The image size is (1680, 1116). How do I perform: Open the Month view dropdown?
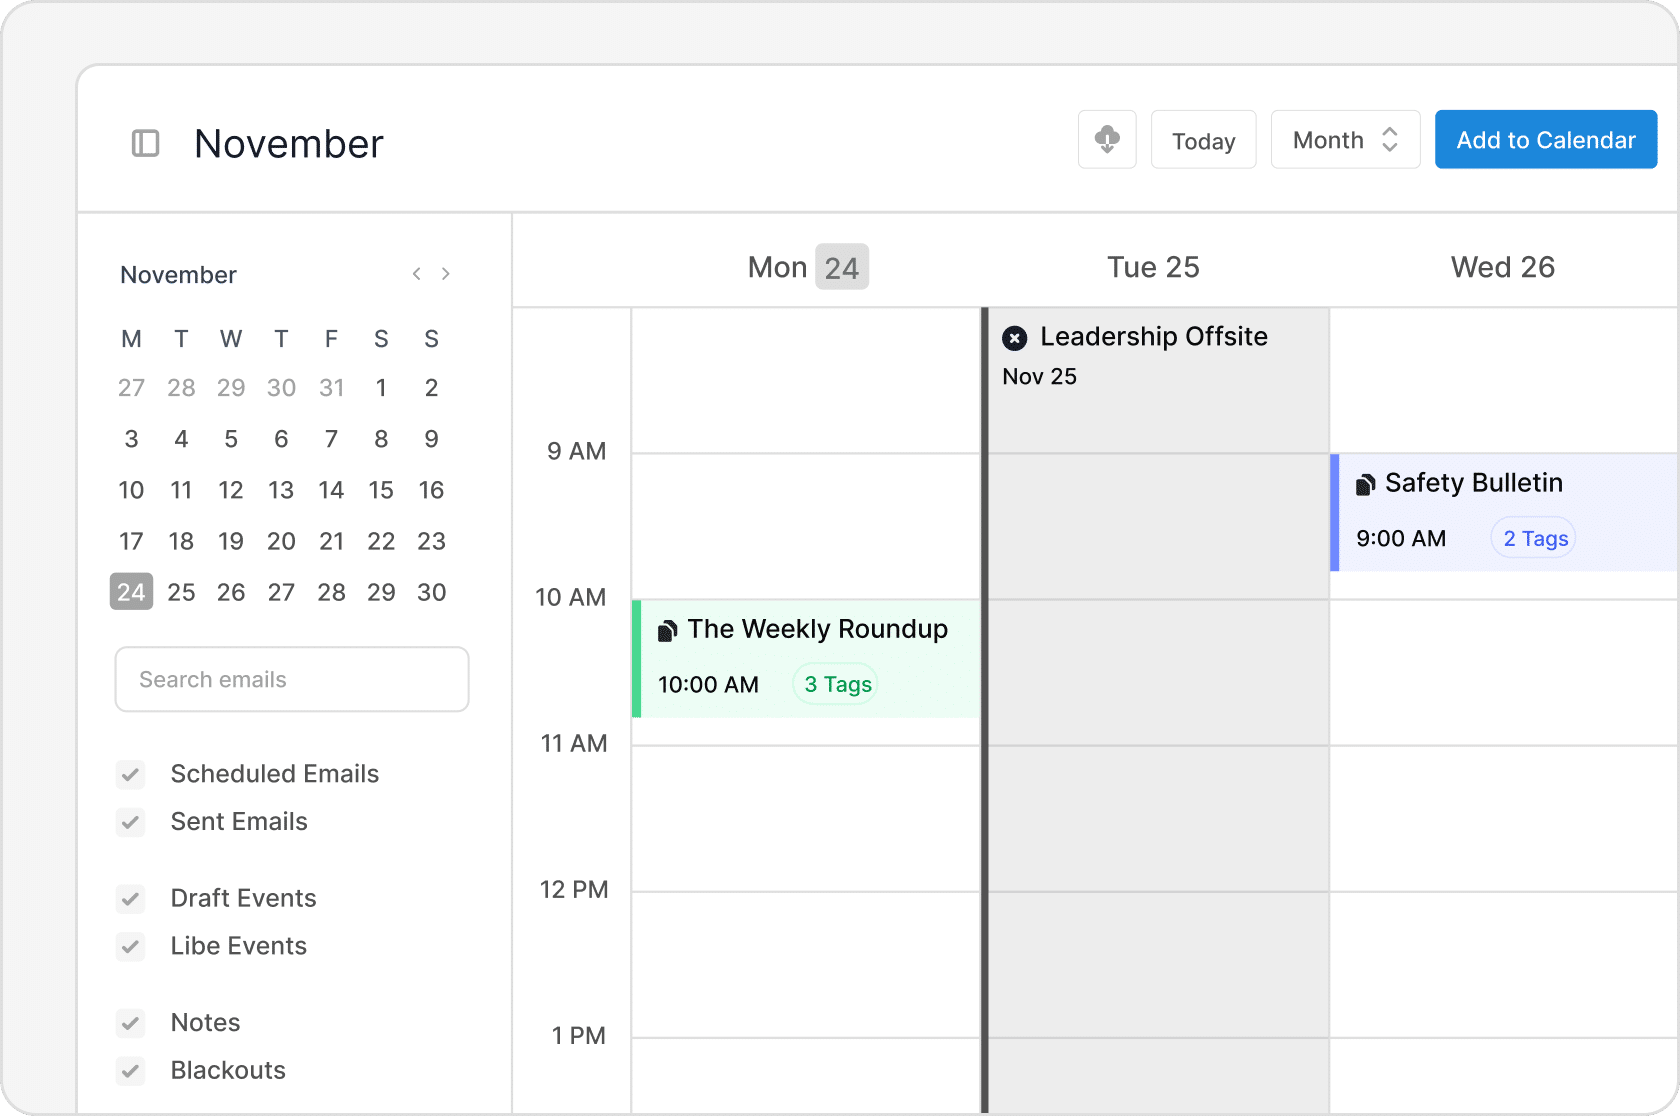pyautogui.click(x=1345, y=140)
